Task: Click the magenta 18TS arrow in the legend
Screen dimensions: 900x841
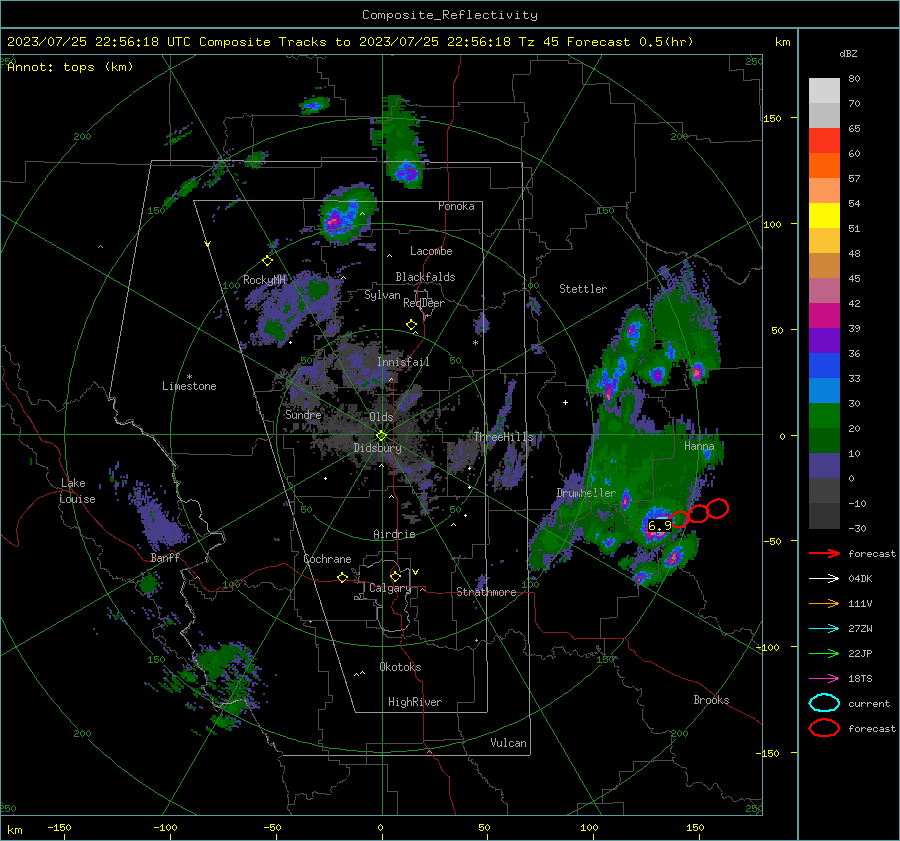Action: [824, 679]
